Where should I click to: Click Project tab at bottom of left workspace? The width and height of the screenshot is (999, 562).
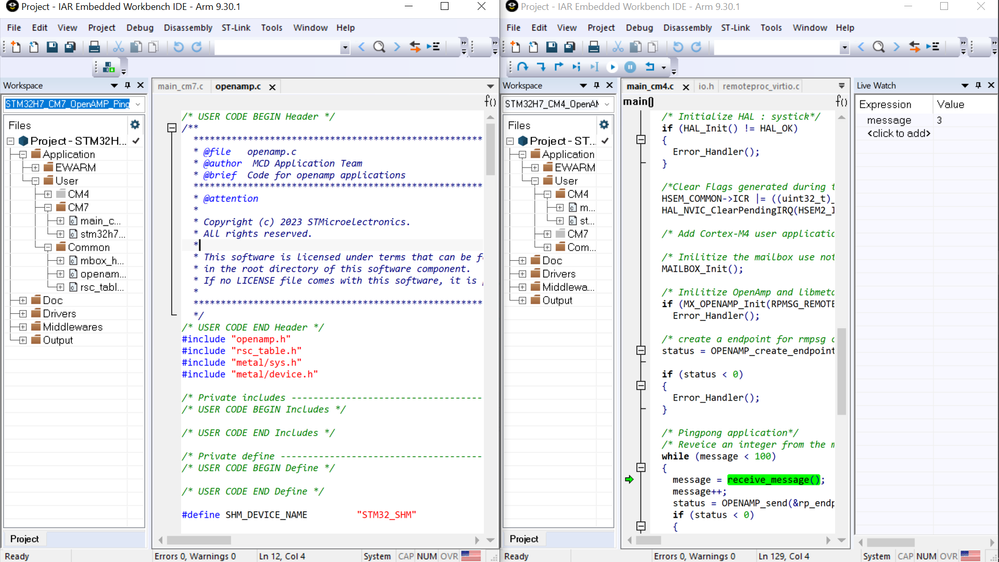(24, 539)
